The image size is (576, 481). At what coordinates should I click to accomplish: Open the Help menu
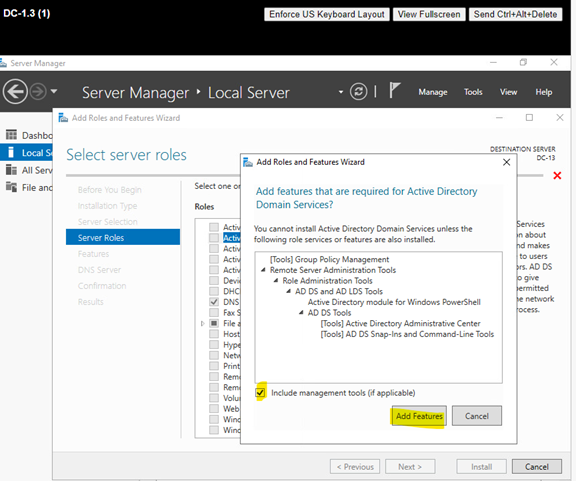tap(544, 92)
